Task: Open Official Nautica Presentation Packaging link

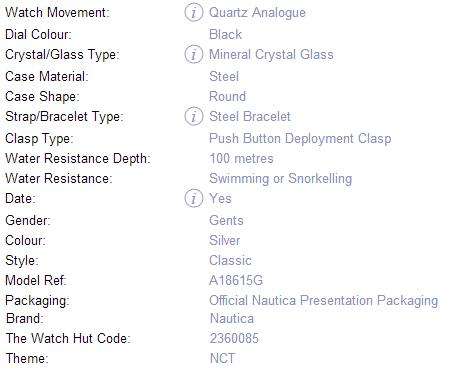Action: click(324, 301)
